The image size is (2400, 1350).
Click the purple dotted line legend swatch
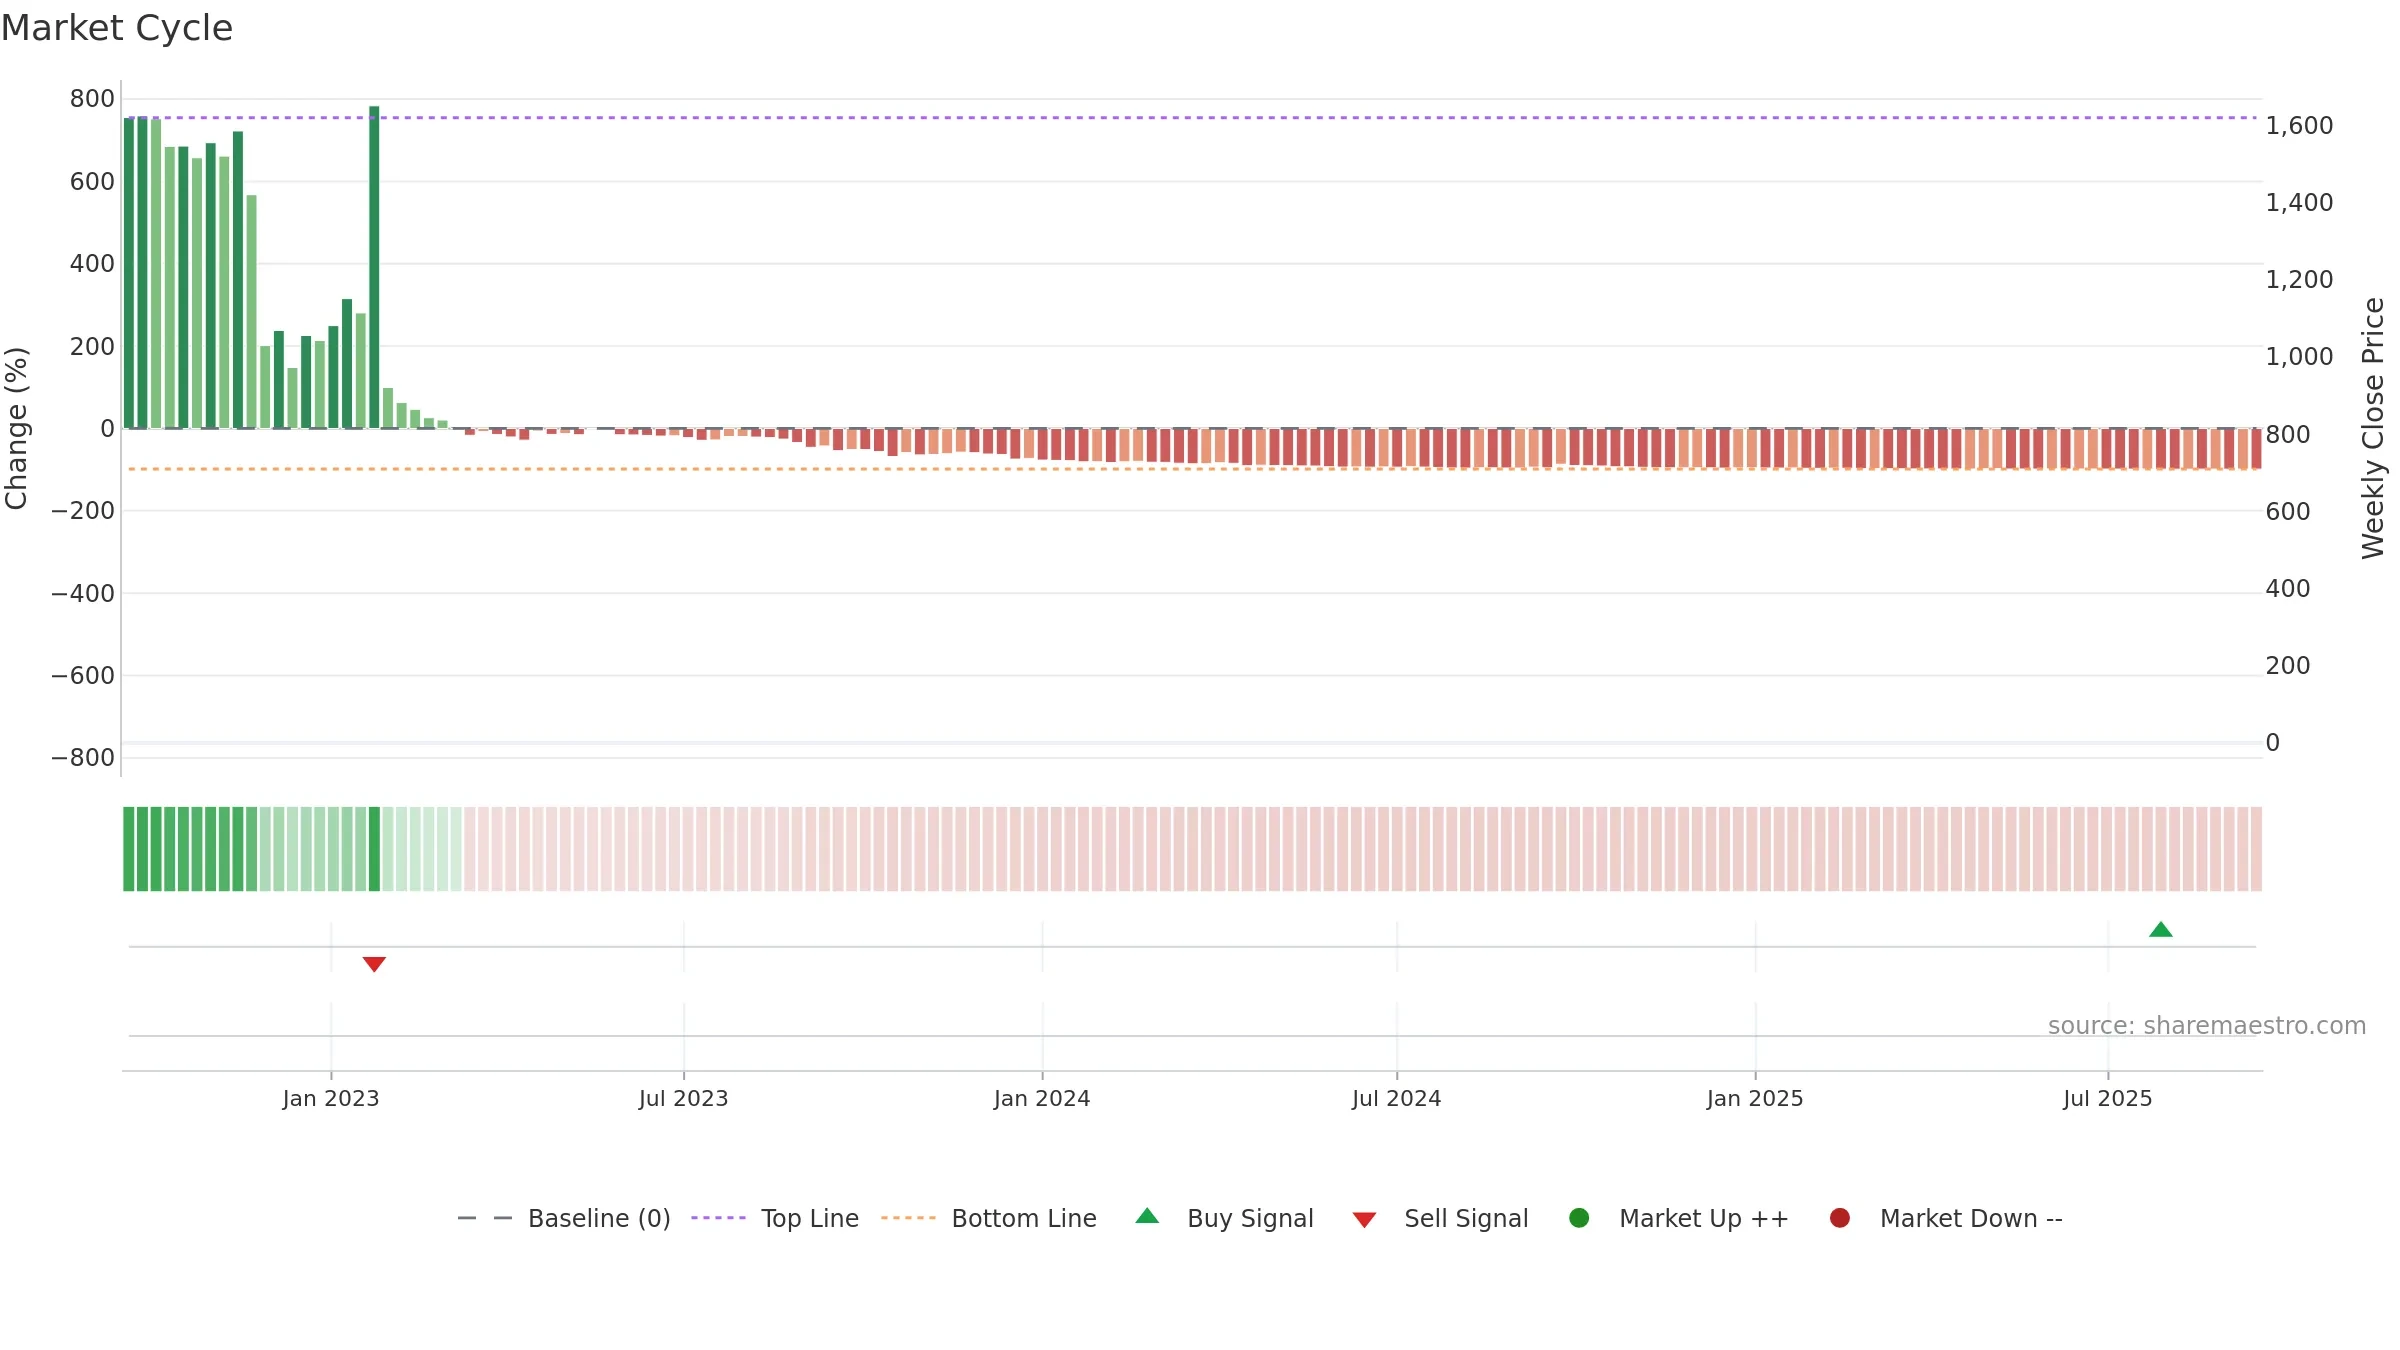[x=718, y=1218]
